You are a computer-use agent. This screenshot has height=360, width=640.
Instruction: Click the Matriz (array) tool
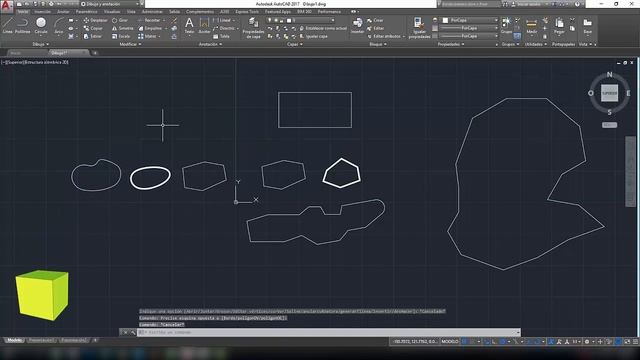pyautogui.click(x=148, y=36)
